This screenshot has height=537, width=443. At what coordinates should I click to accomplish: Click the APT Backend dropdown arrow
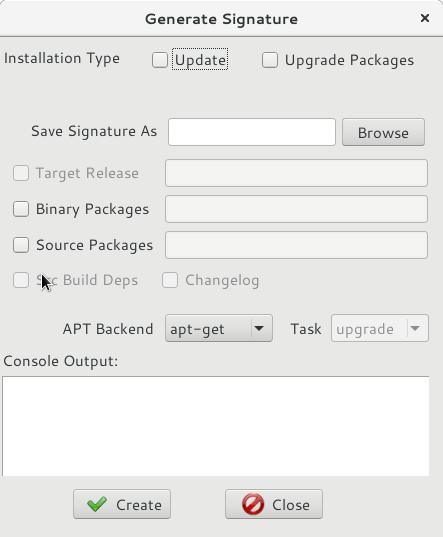[x=259, y=328]
